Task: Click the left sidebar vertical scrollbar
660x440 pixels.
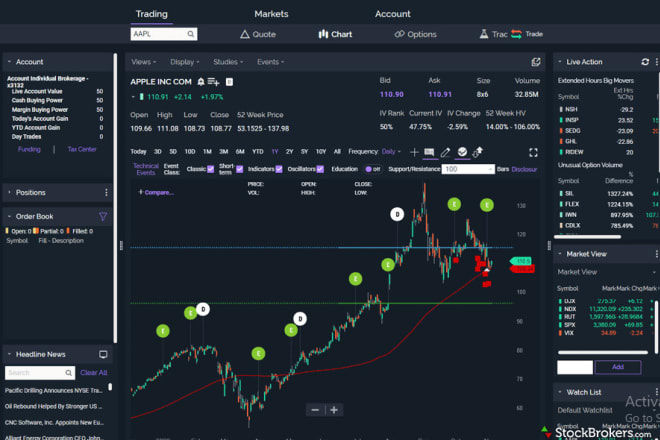Action: click(115, 198)
